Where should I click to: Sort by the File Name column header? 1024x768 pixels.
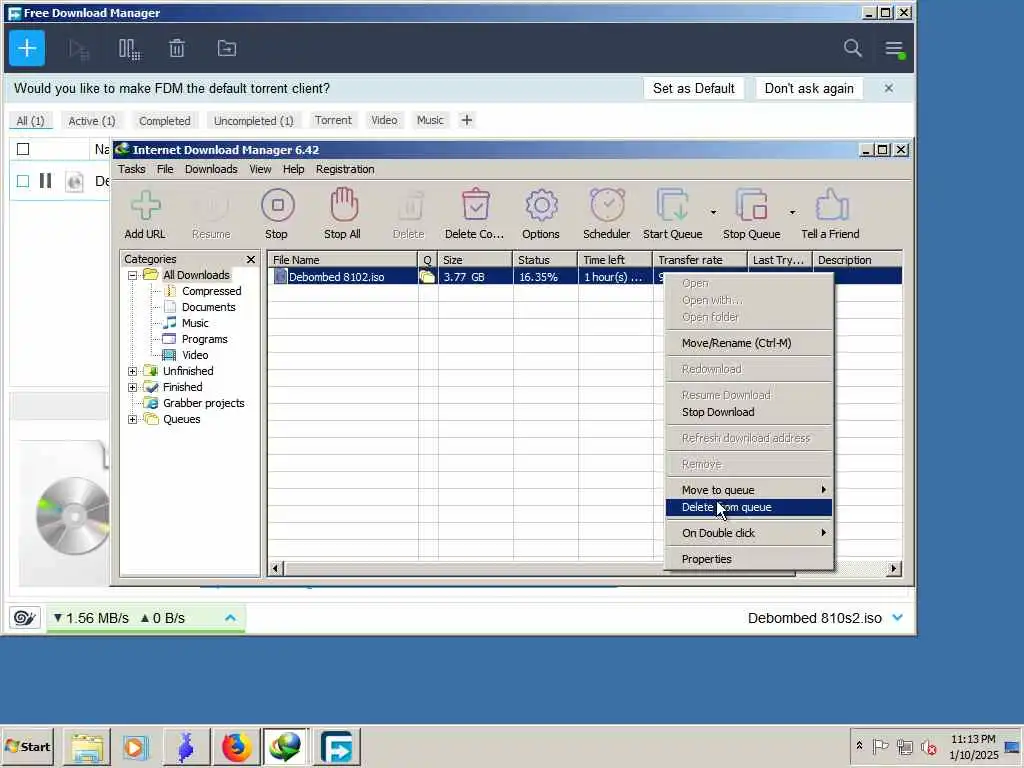pyautogui.click(x=343, y=260)
